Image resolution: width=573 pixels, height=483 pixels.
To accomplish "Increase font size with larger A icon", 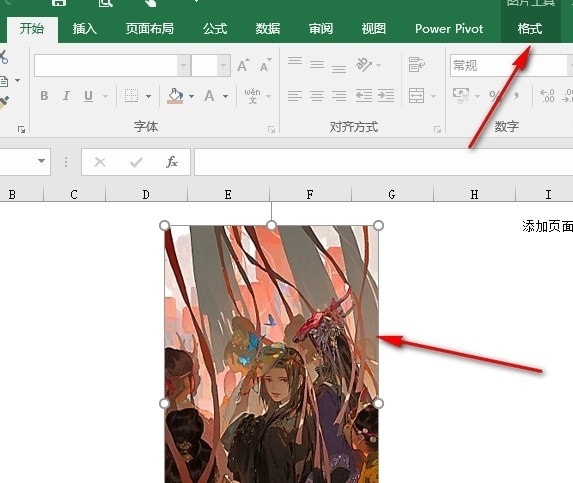I will coord(243,65).
